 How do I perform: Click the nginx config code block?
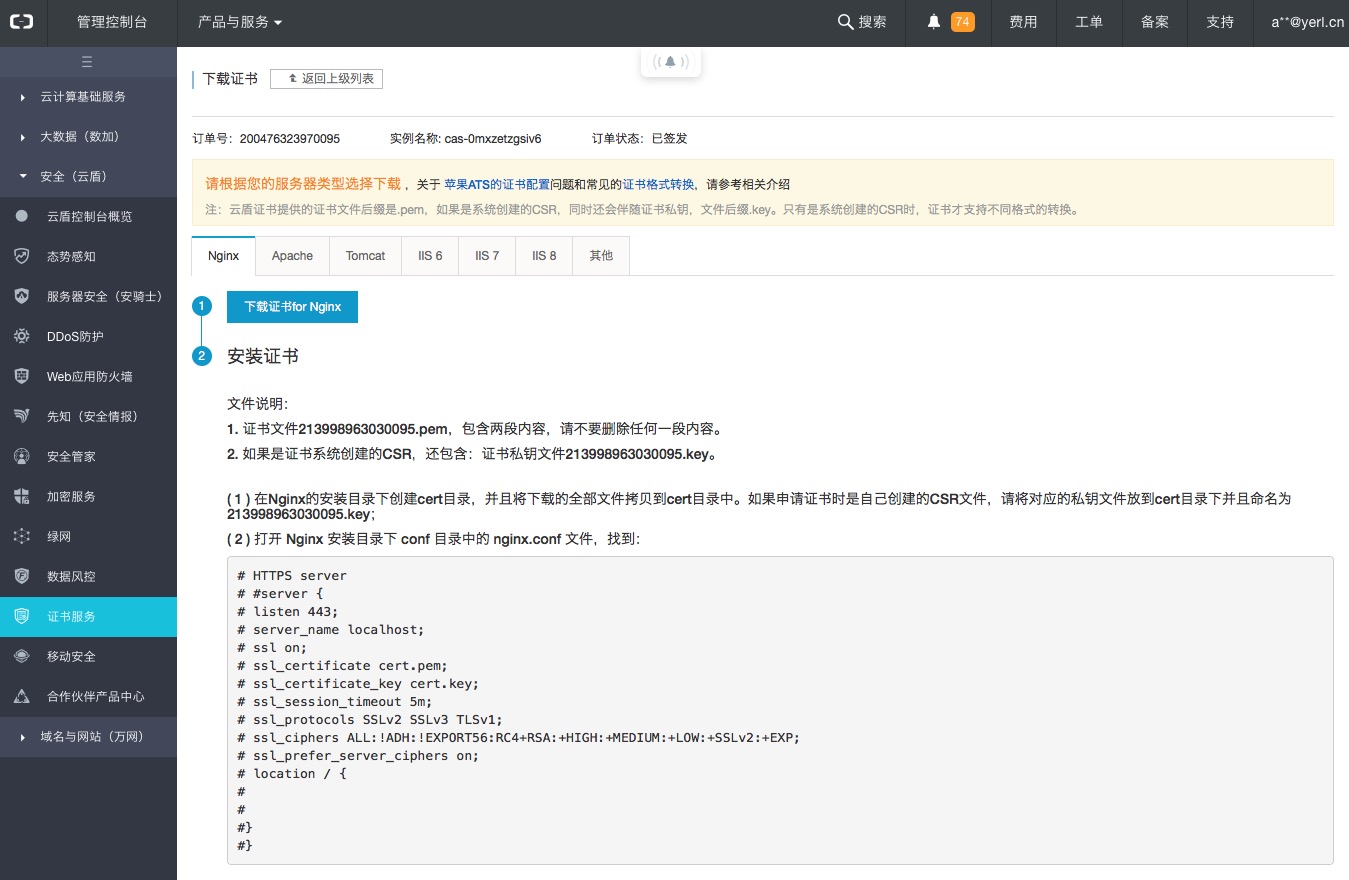tap(780, 710)
